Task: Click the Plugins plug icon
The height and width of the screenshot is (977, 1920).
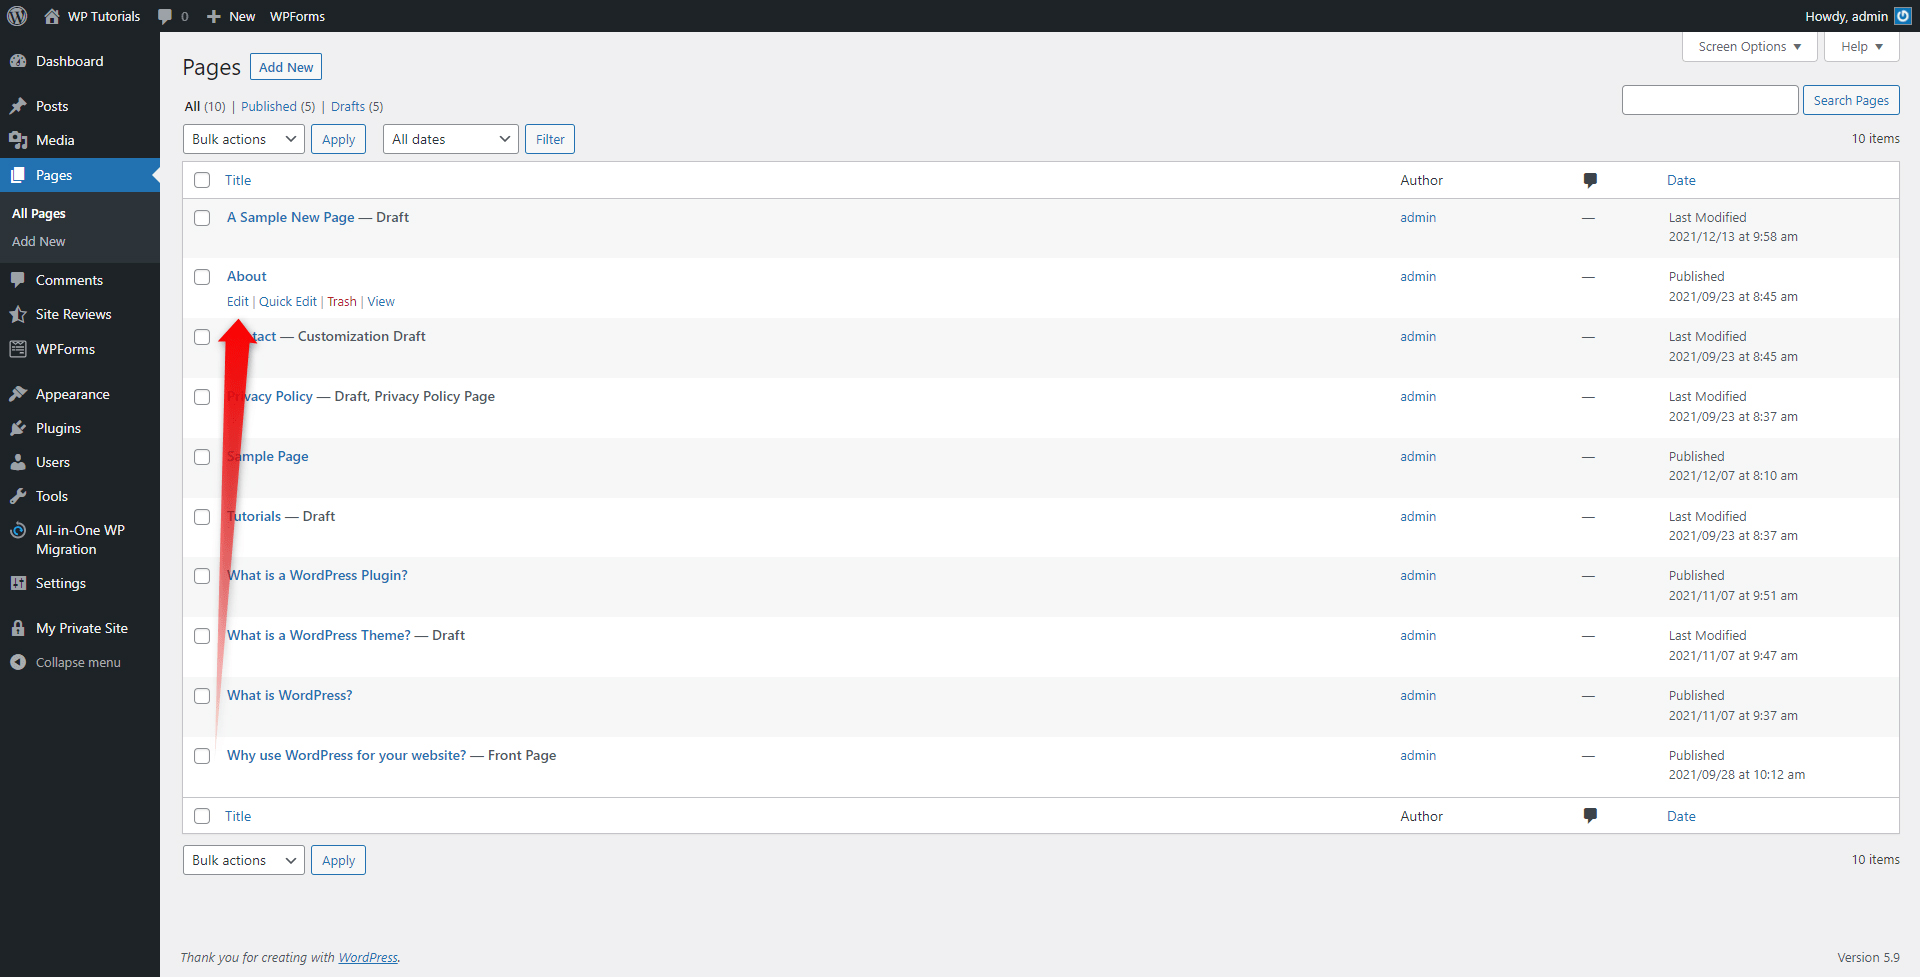Action: pyautogui.click(x=18, y=428)
